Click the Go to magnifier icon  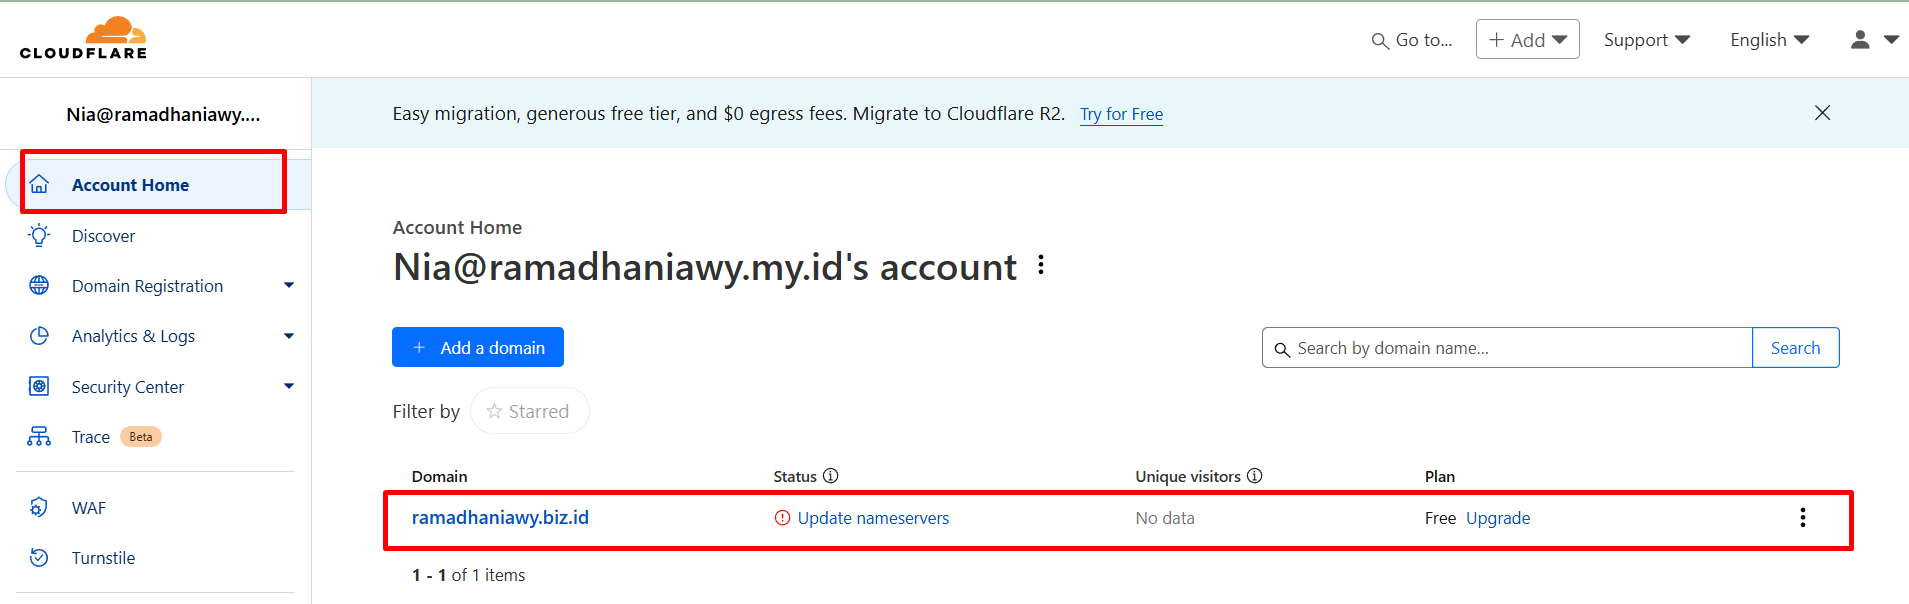coord(1380,41)
